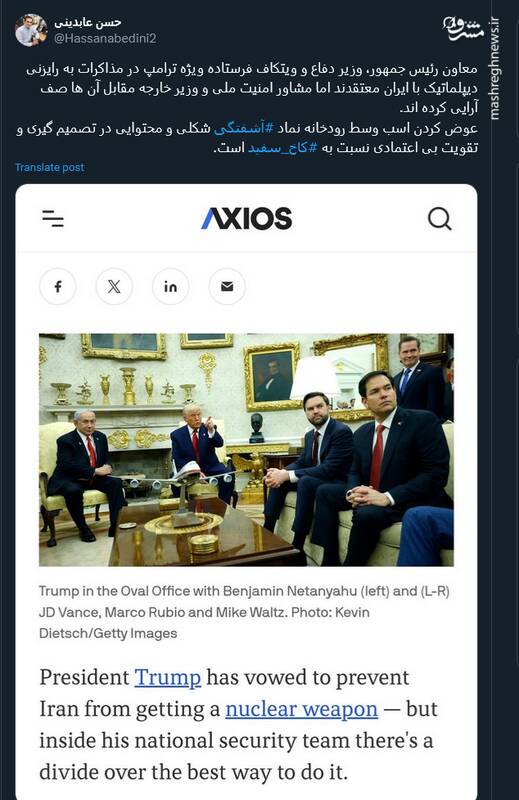519x800 pixels.
Task: Open the Trump hyperlink in article
Action: click(167, 678)
